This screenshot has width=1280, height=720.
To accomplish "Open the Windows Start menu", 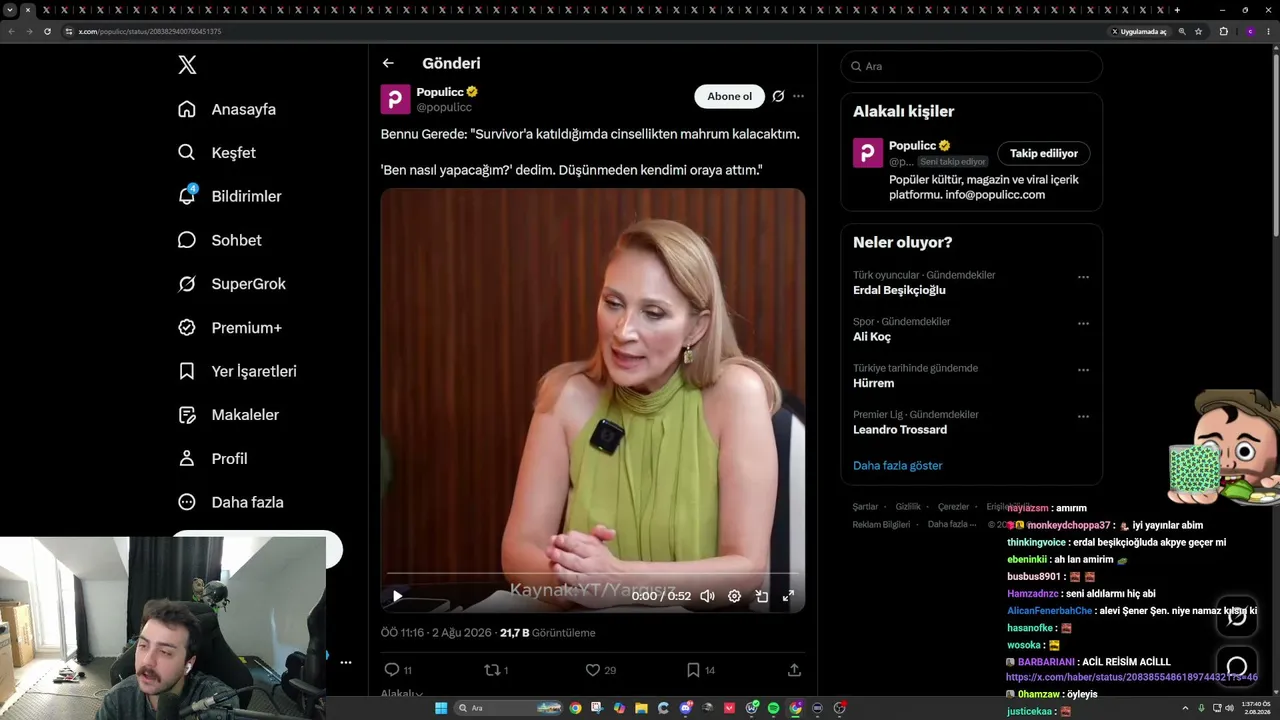I will tap(441, 708).
